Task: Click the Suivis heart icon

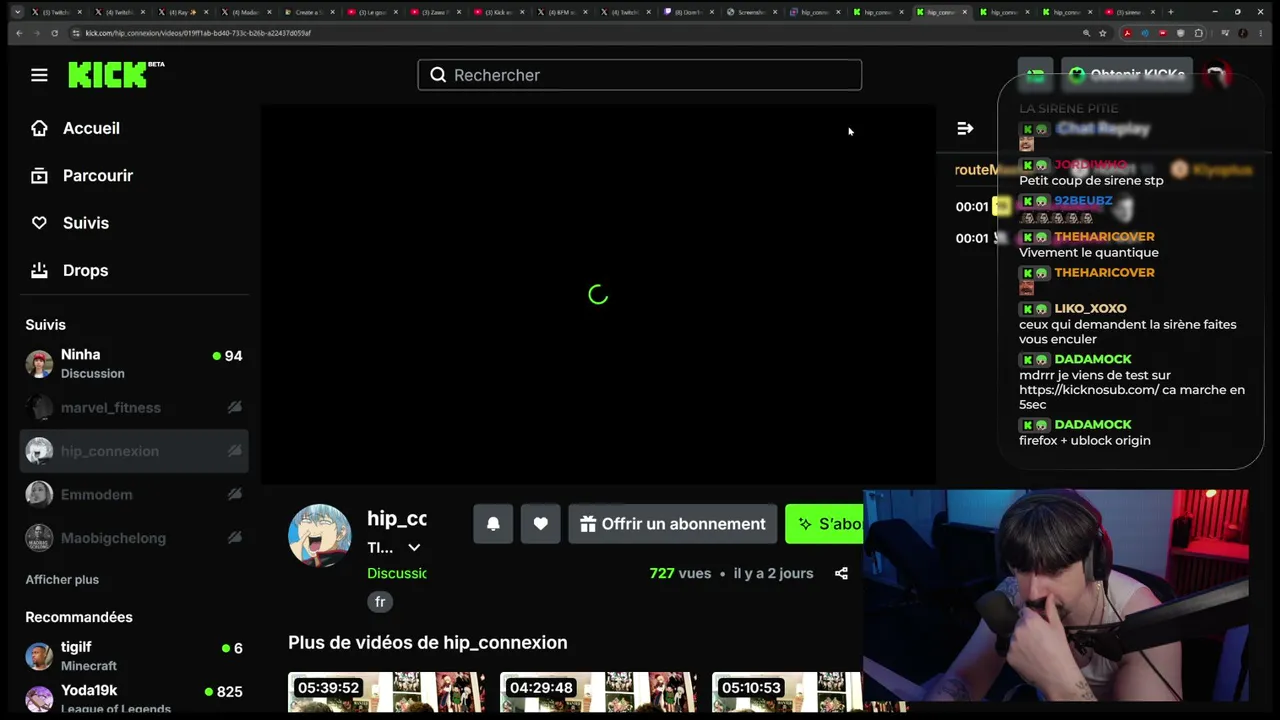Action: coord(39,223)
